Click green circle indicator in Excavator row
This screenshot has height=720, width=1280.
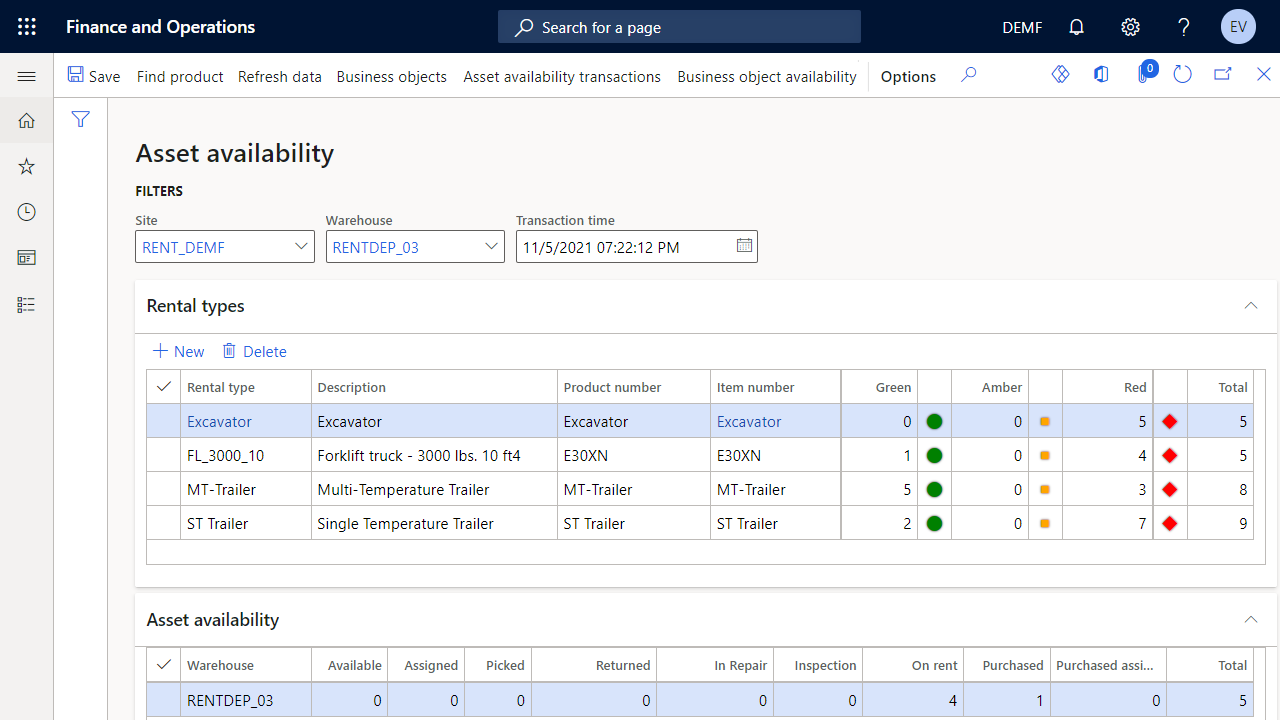click(x=934, y=421)
